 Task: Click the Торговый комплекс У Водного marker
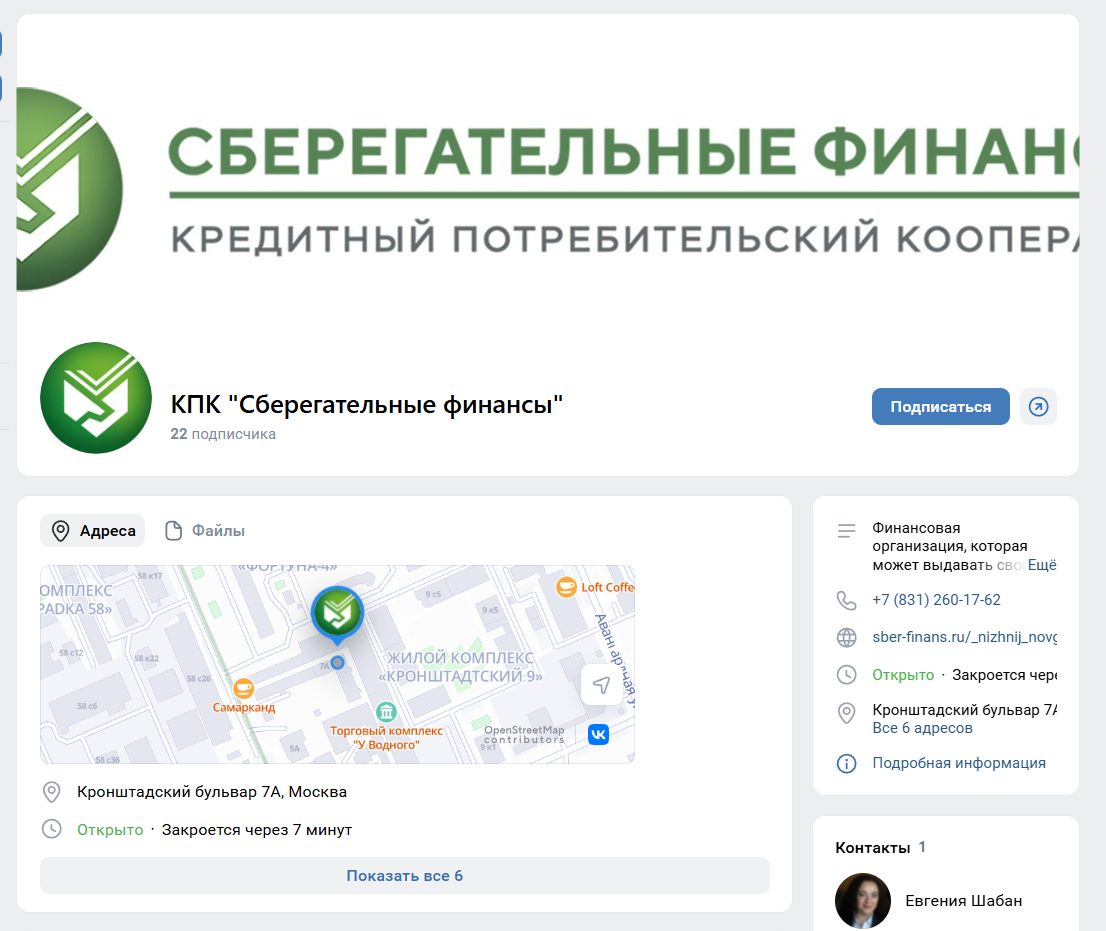click(x=386, y=726)
